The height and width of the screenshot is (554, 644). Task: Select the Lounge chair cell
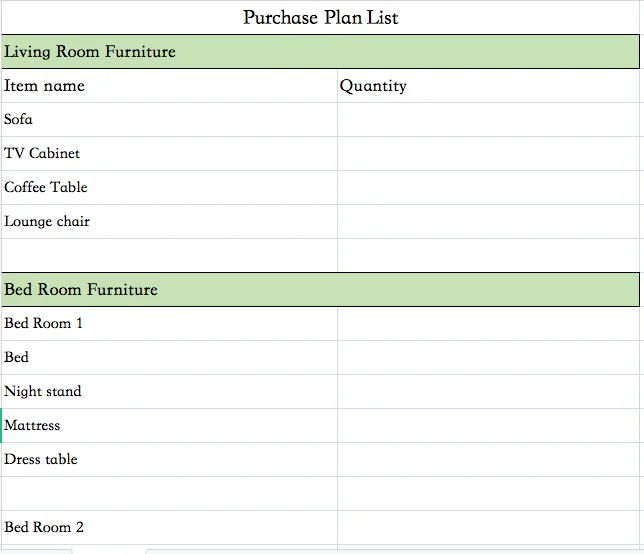pos(168,222)
